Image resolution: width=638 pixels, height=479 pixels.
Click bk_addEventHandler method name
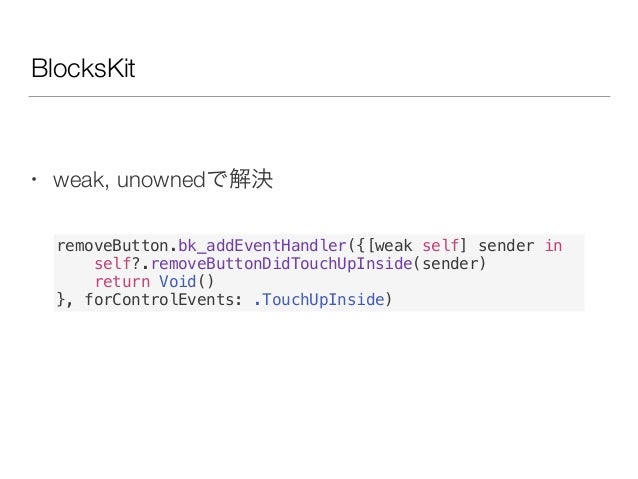(x=262, y=246)
